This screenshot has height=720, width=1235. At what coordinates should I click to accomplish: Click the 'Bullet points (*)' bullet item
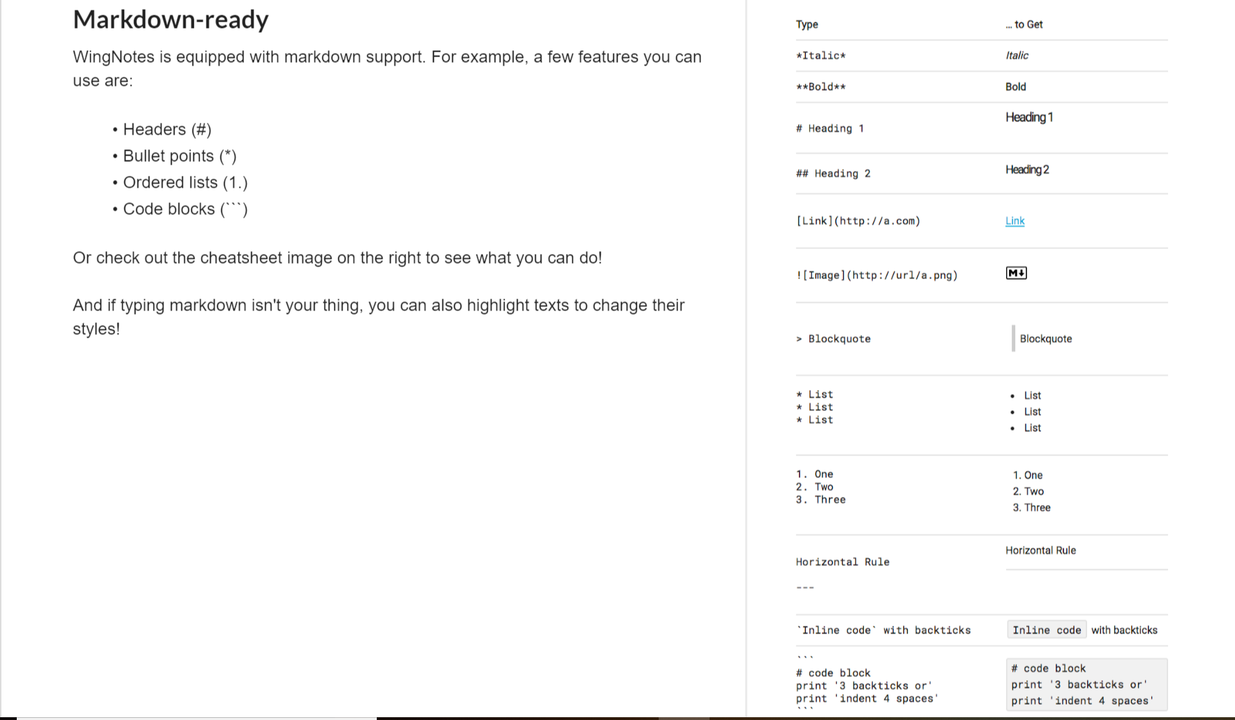tap(180, 156)
